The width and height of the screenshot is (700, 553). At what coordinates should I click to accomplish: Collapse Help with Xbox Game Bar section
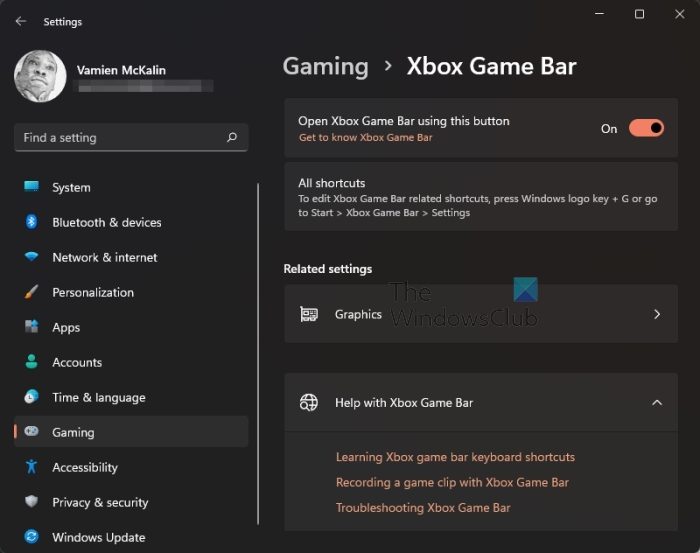[x=657, y=403]
